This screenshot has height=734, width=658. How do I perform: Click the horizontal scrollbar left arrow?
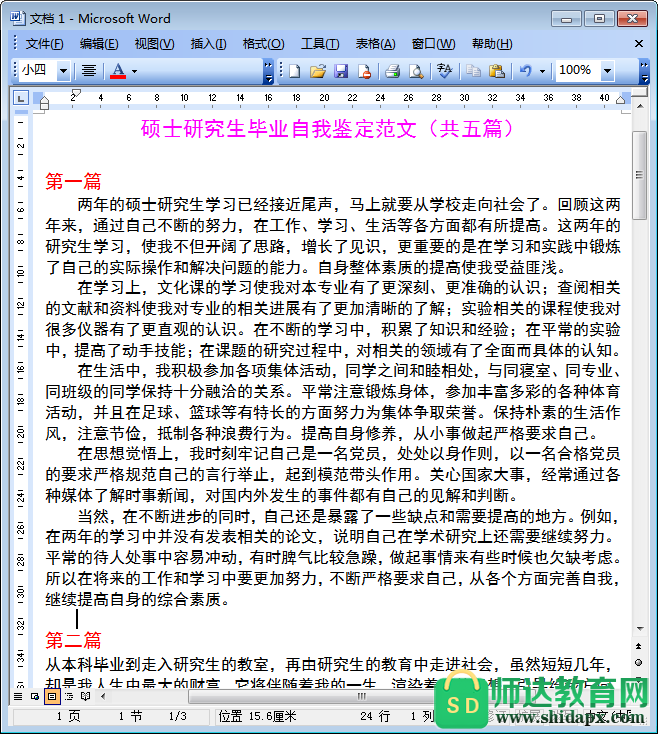click(x=103, y=697)
